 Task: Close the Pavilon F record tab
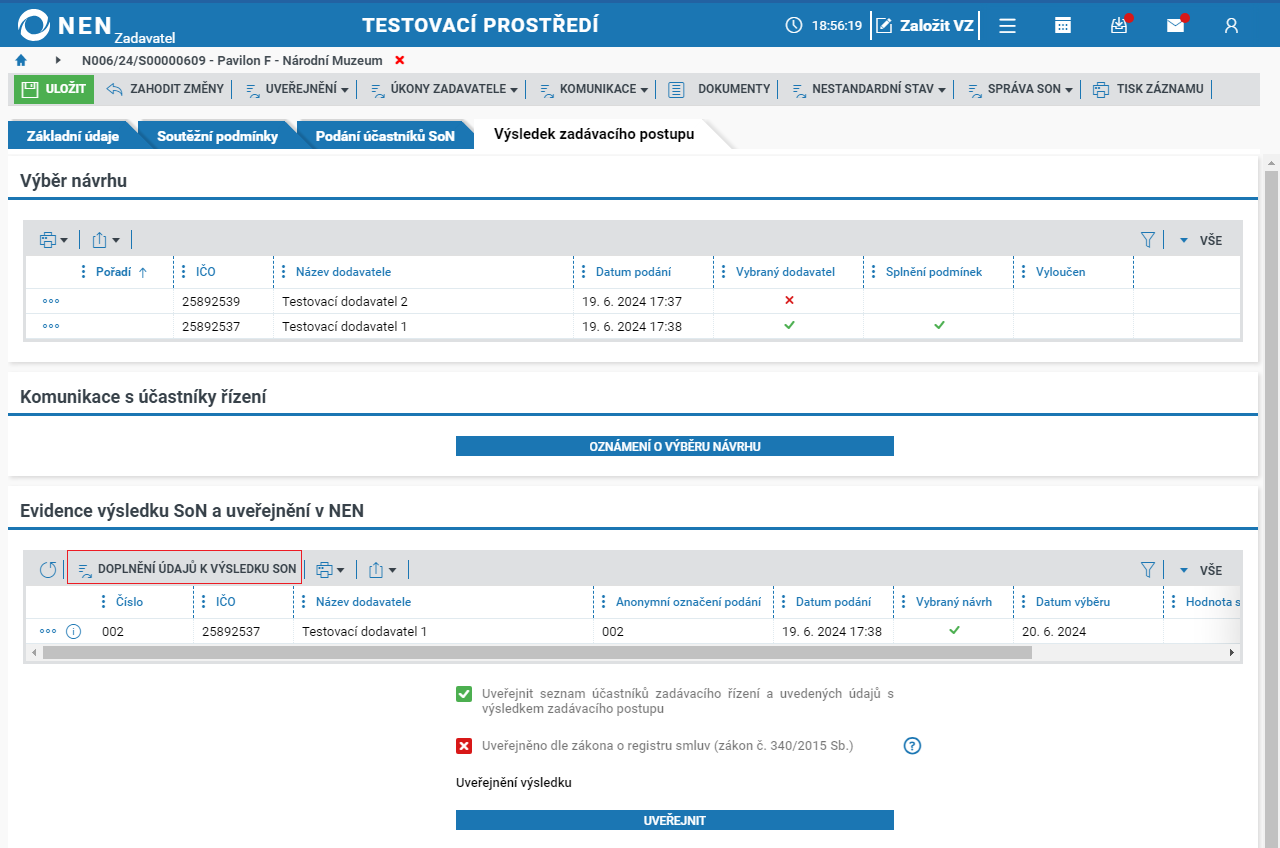400,60
